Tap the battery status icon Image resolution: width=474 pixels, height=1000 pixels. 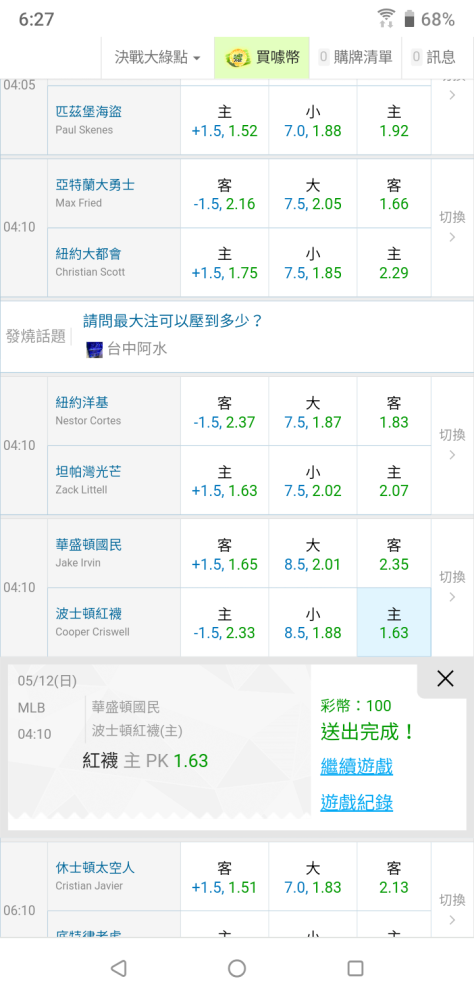point(410,19)
